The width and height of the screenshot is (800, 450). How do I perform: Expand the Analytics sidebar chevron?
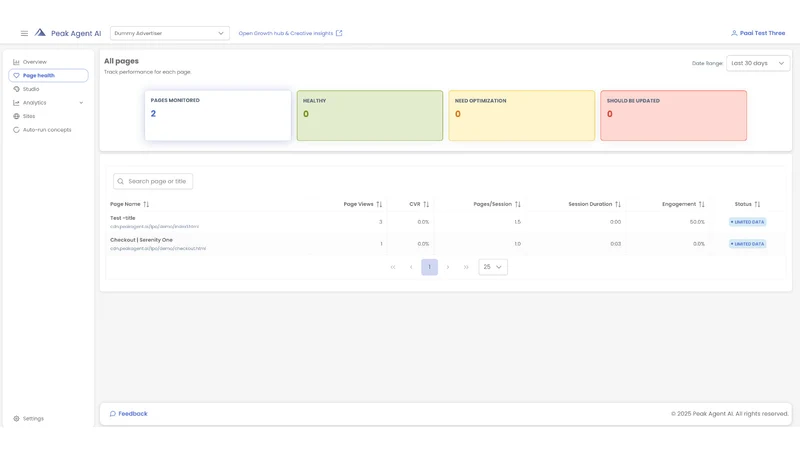(x=81, y=103)
